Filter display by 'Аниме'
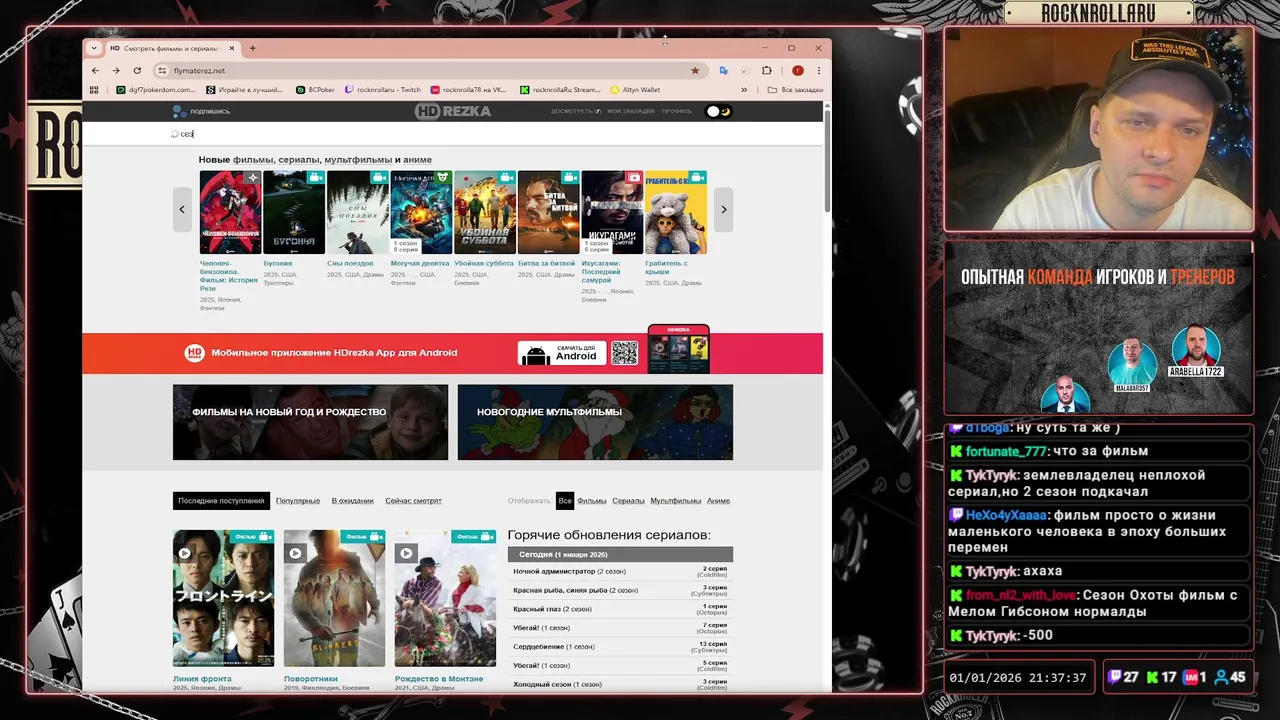The height and width of the screenshot is (720, 1280). 718,501
